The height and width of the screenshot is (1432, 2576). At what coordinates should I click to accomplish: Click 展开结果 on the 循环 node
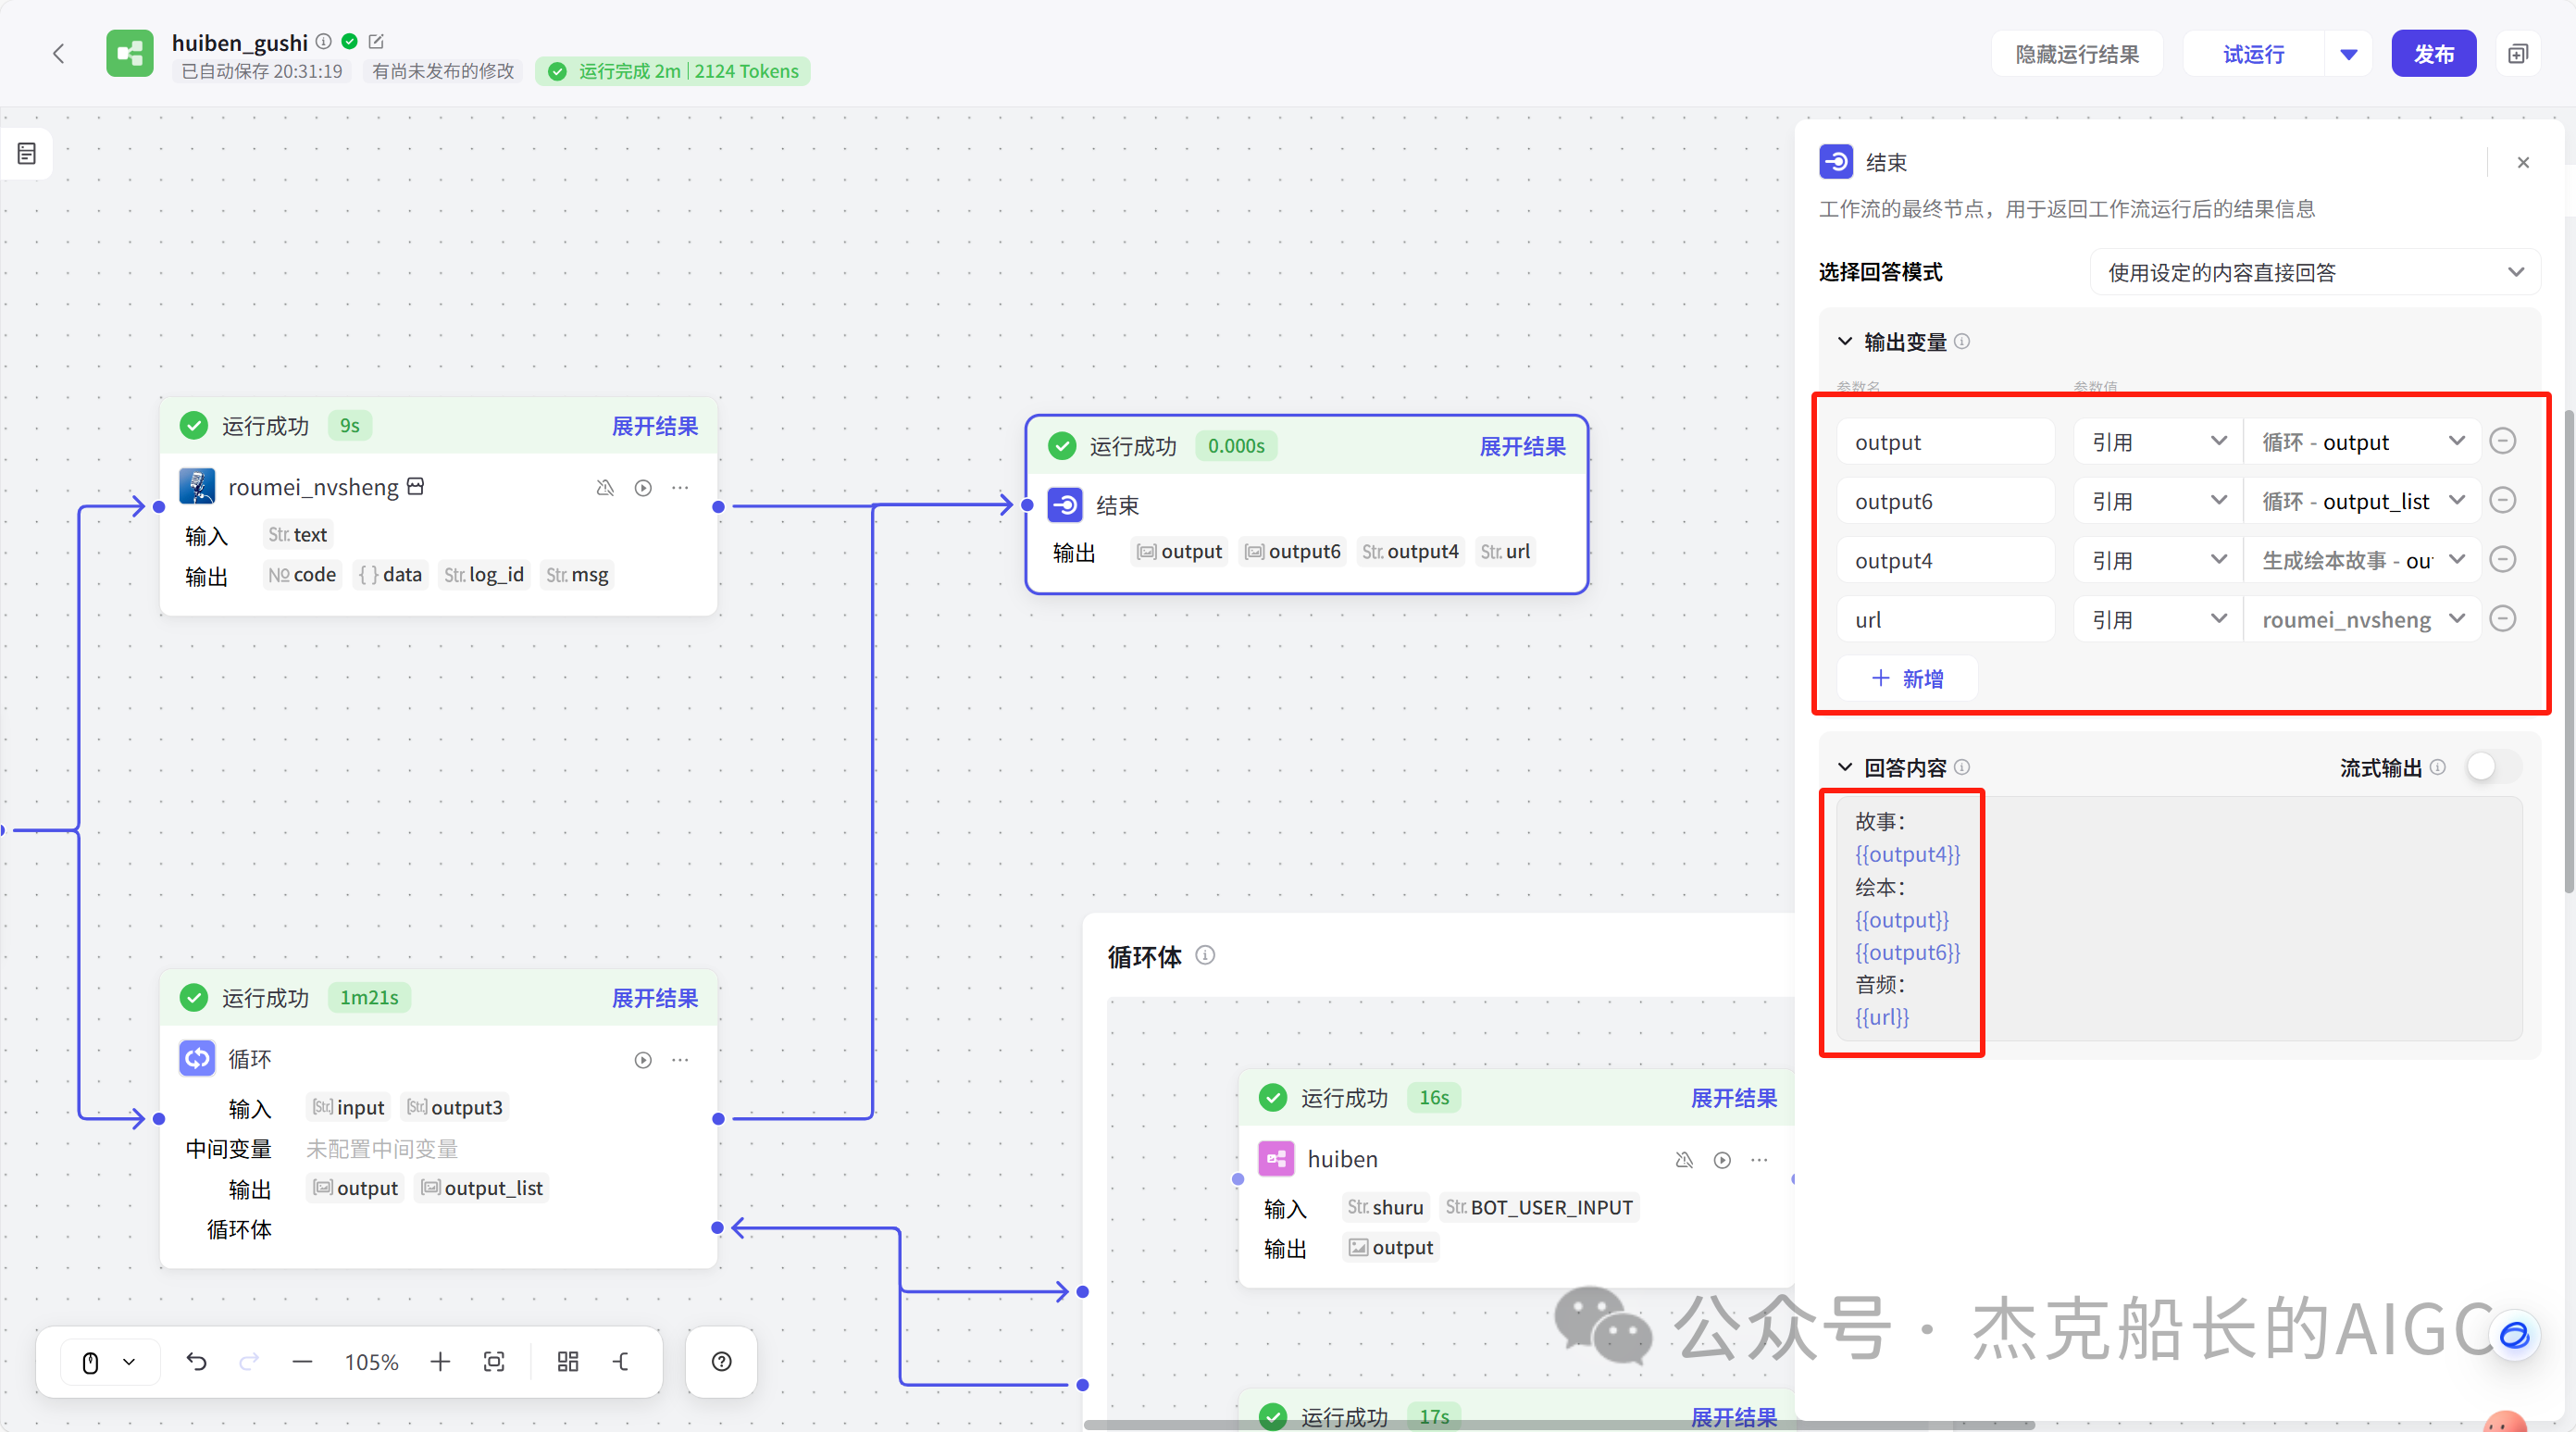(655, 997)
